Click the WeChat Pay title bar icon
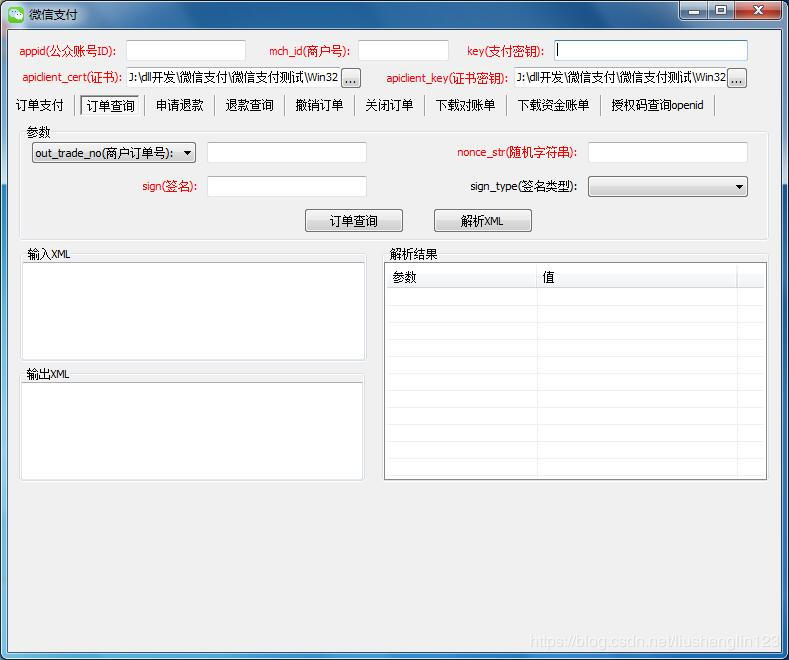The height and width of the screenshot is (660, 789). [x=16, y=14]
